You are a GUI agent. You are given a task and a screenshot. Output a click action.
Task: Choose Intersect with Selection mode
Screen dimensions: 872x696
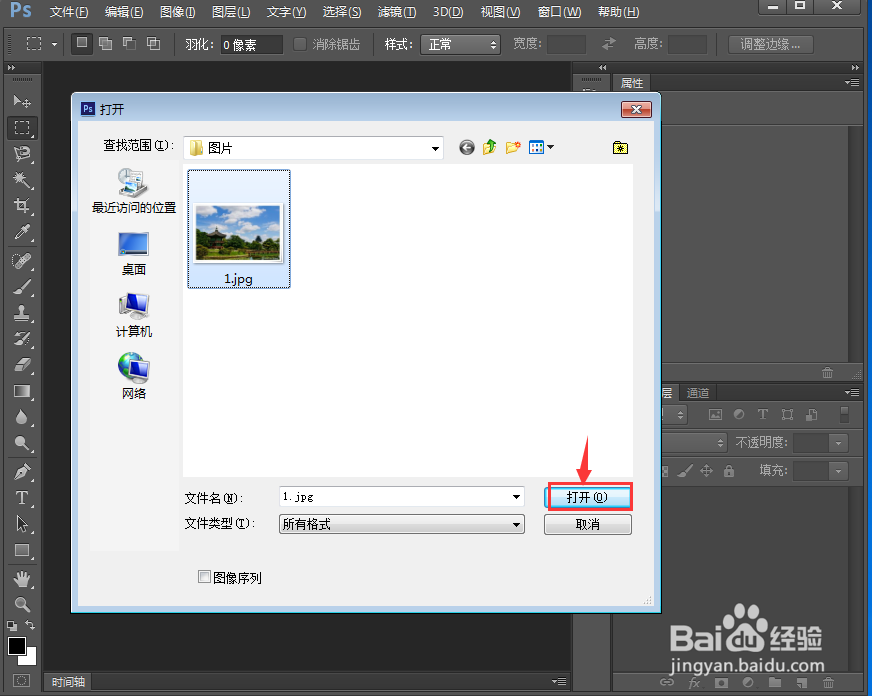(x=153, y=43)
